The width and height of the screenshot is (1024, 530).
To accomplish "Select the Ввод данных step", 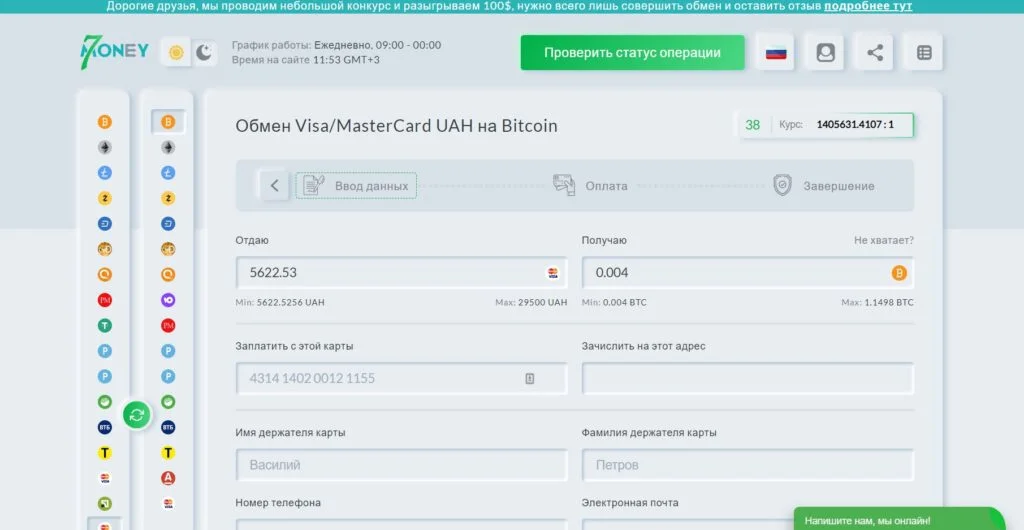I will click(x=356, y=185).
